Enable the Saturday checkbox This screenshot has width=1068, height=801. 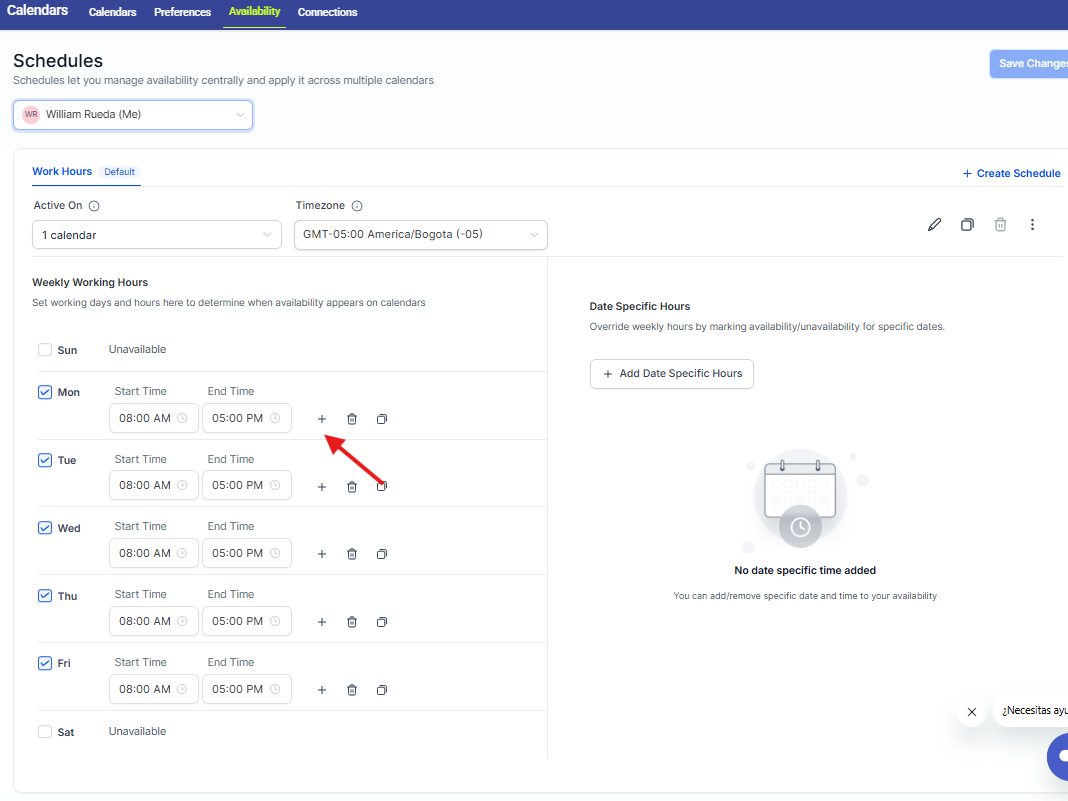(45, 732)
